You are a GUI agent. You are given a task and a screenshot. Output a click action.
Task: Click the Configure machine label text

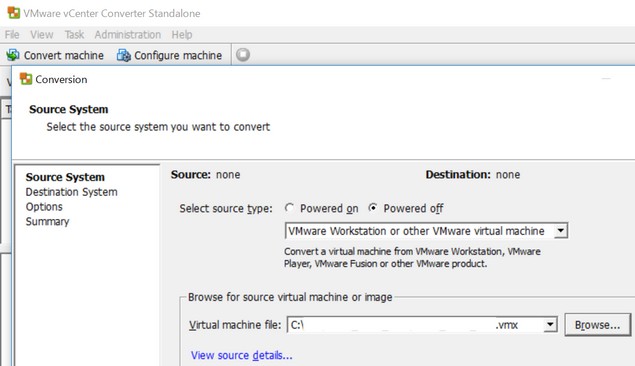pos(178,55)
